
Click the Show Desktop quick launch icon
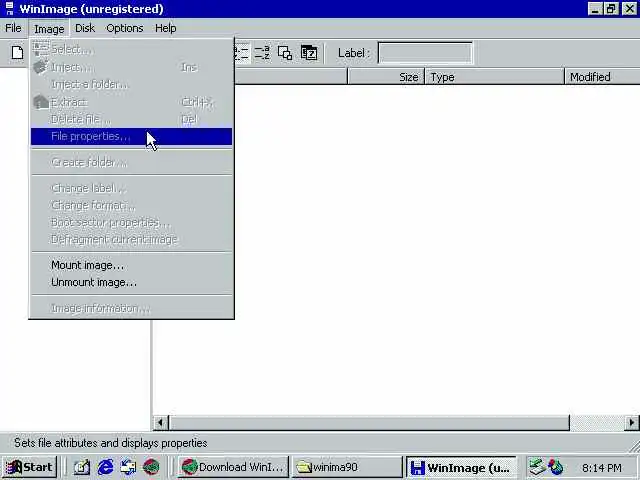[x=82, y=467]
